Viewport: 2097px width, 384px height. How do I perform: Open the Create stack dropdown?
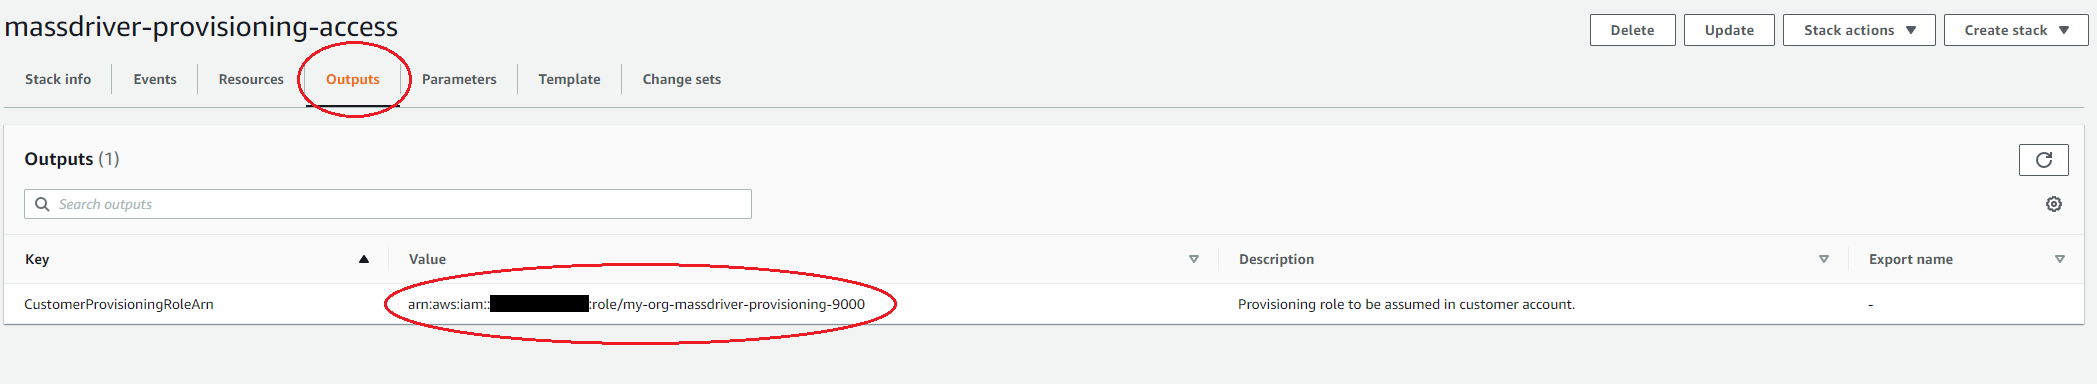tap(2016, 30)
